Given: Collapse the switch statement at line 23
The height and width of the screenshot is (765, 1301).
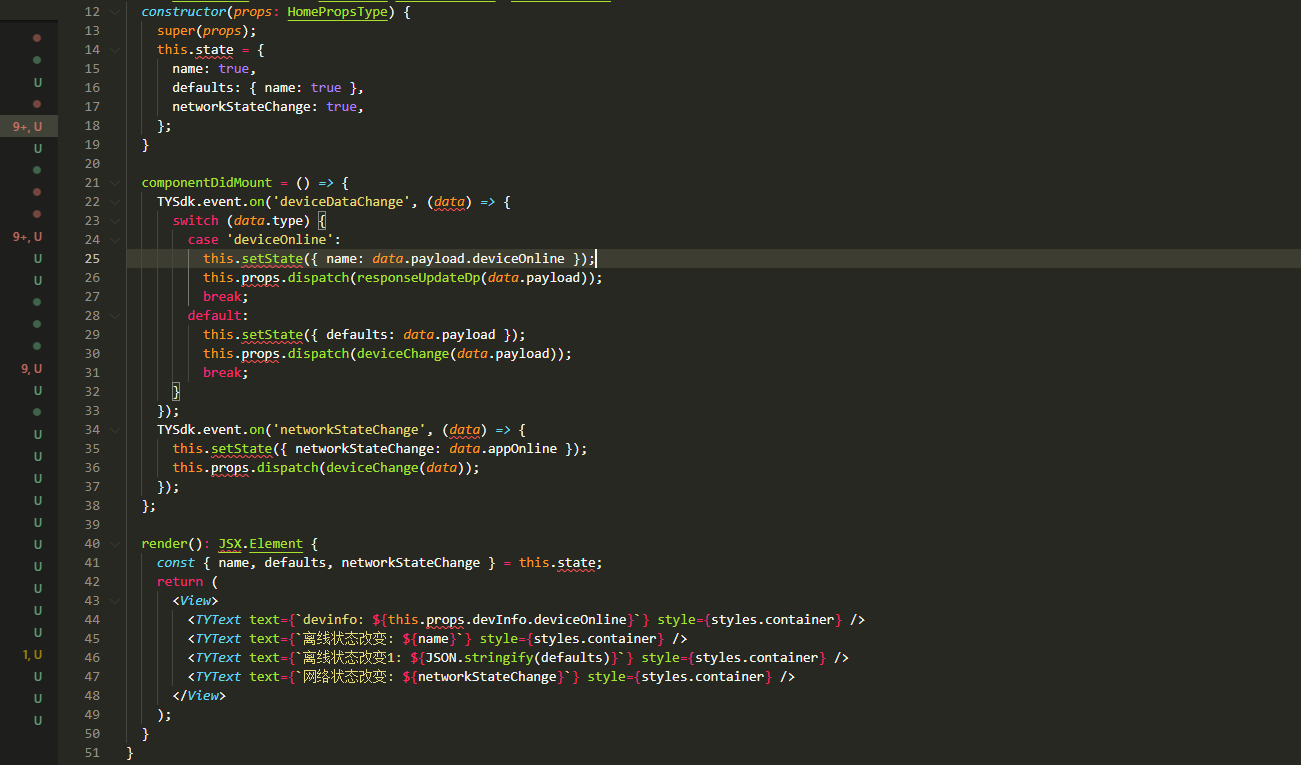Looking at the screenshot, I should (117, 221).
